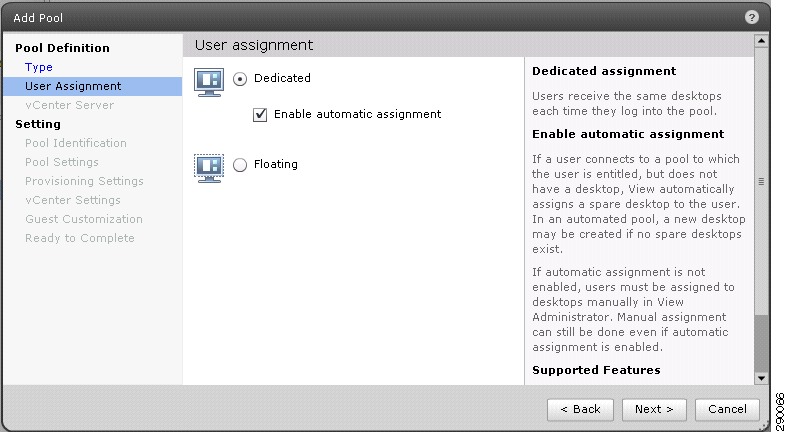
Task: Click the Next > button
Action: point(654,409)
